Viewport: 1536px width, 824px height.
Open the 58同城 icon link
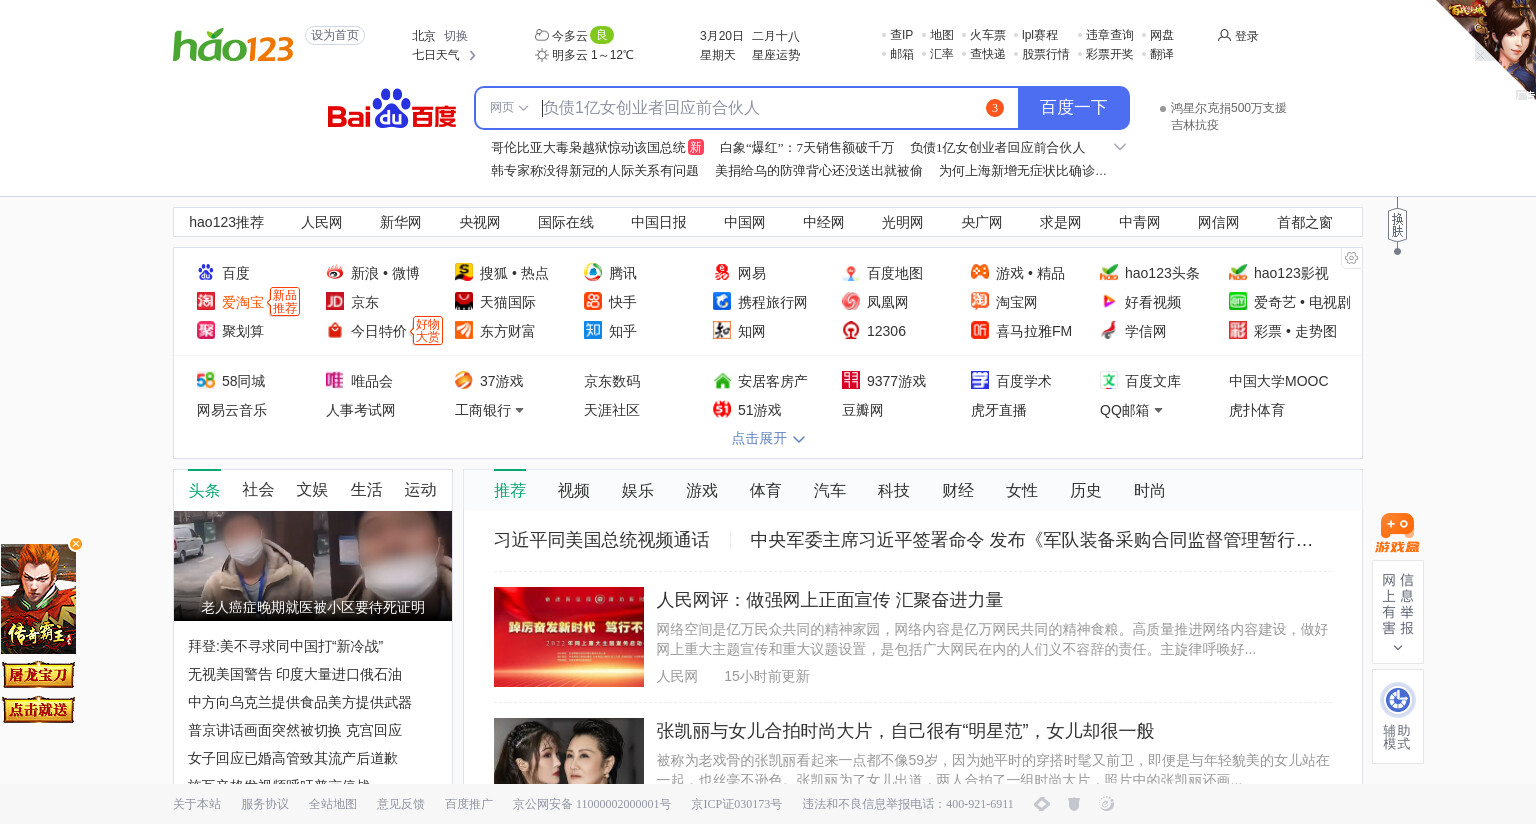[206, 380]
